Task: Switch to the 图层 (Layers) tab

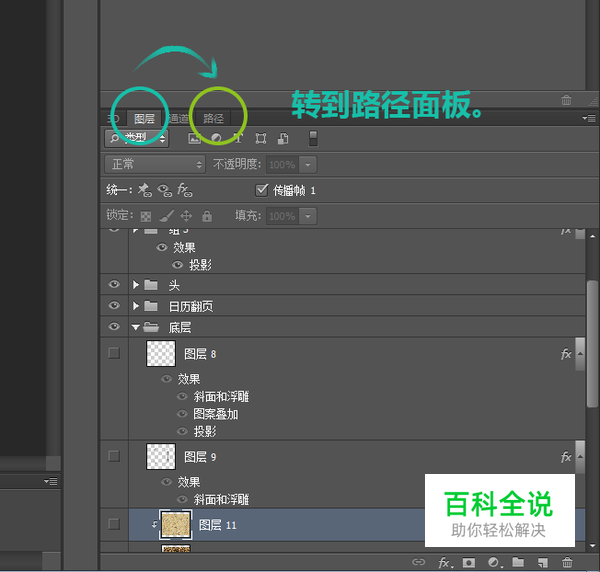Action: (x=144, y=119)
